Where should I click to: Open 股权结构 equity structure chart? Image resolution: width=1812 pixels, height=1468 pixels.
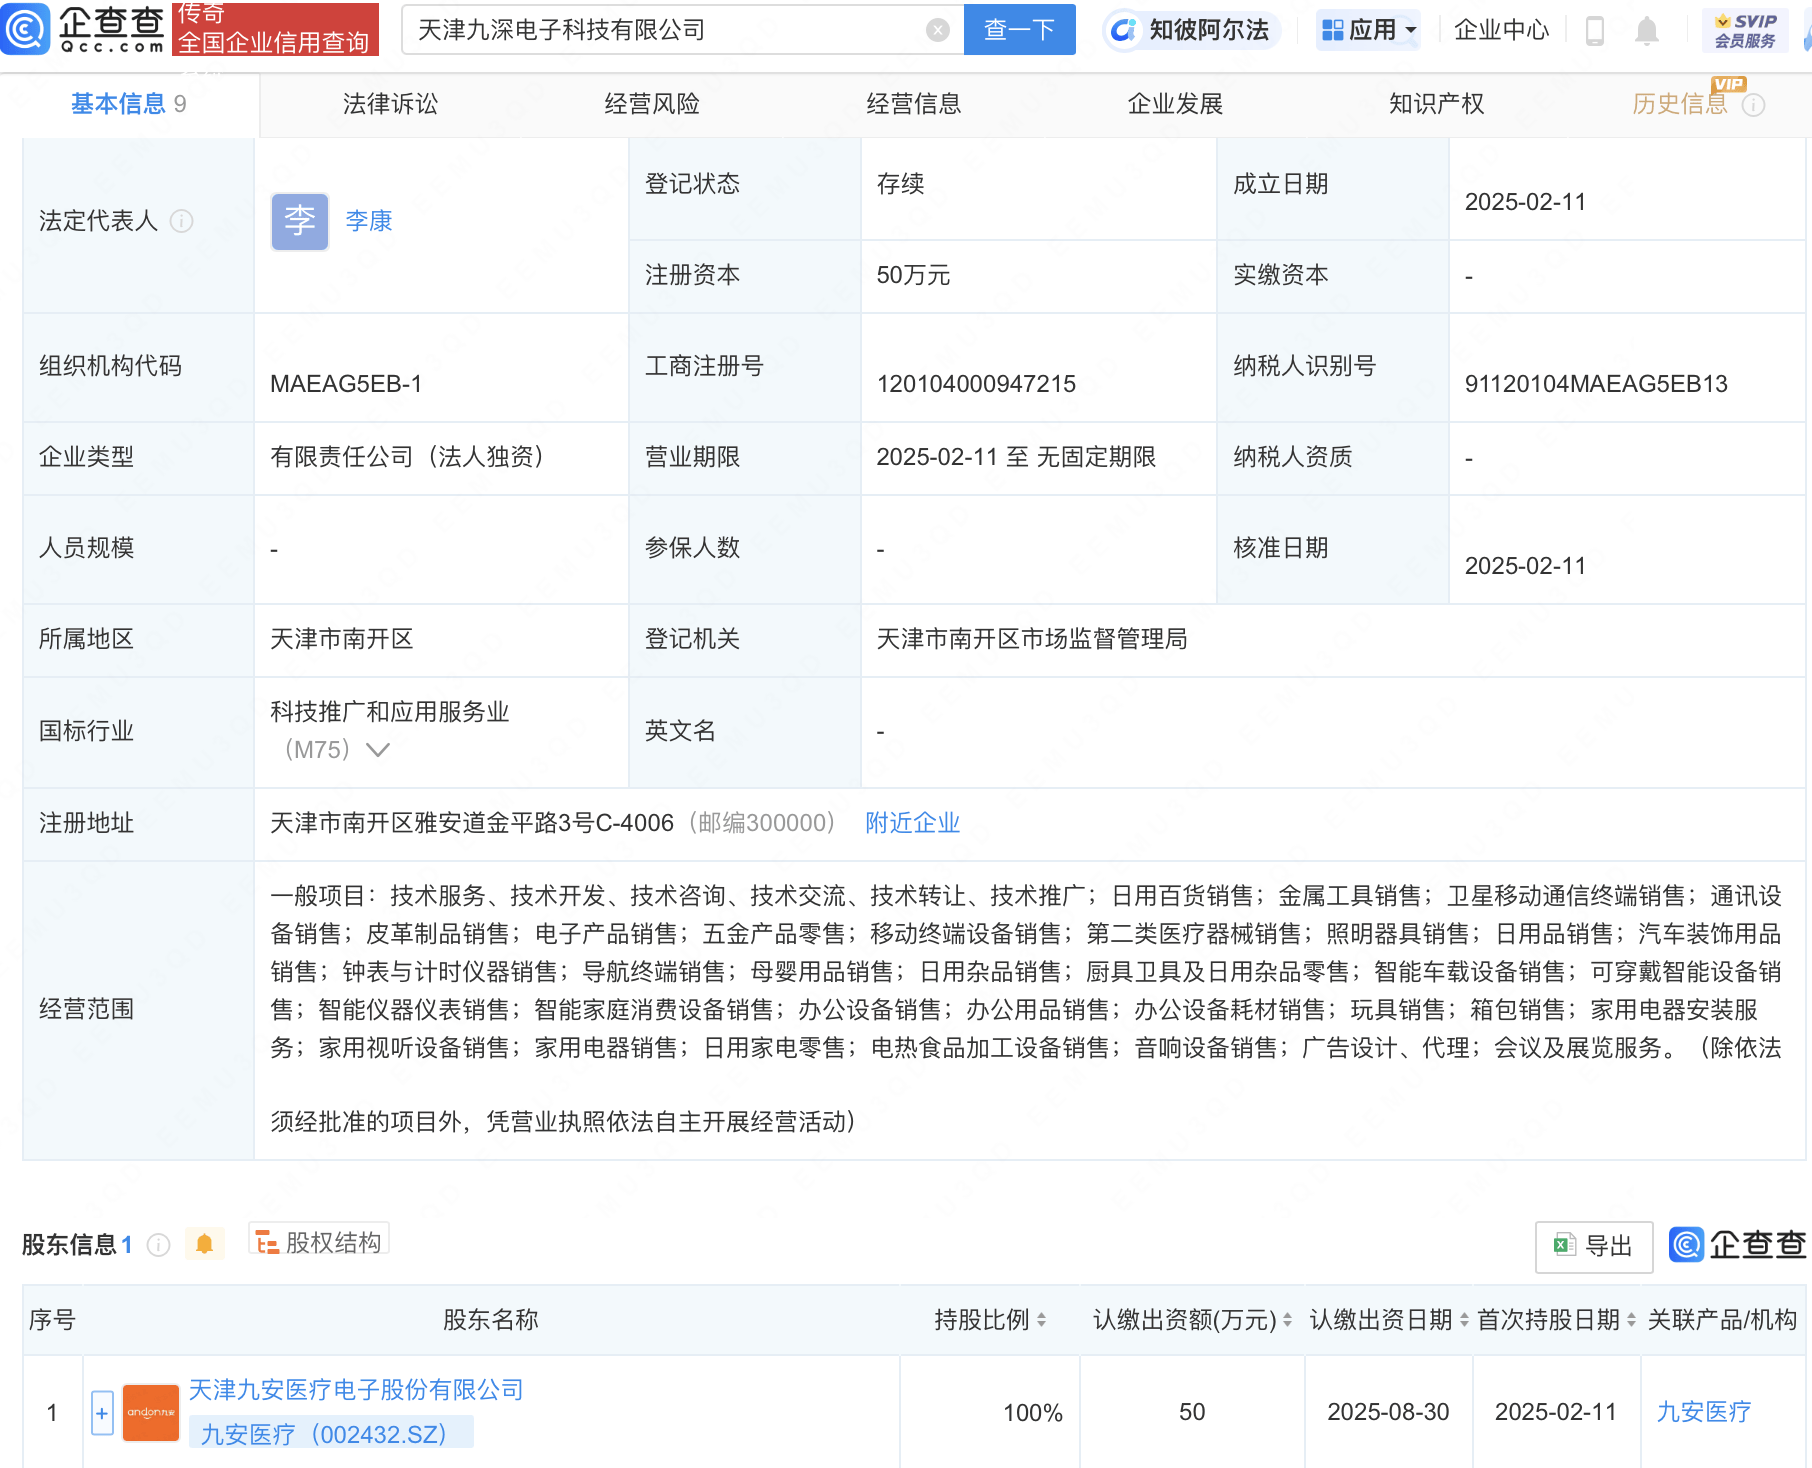pyautogui.click(x=319, y=1242)
